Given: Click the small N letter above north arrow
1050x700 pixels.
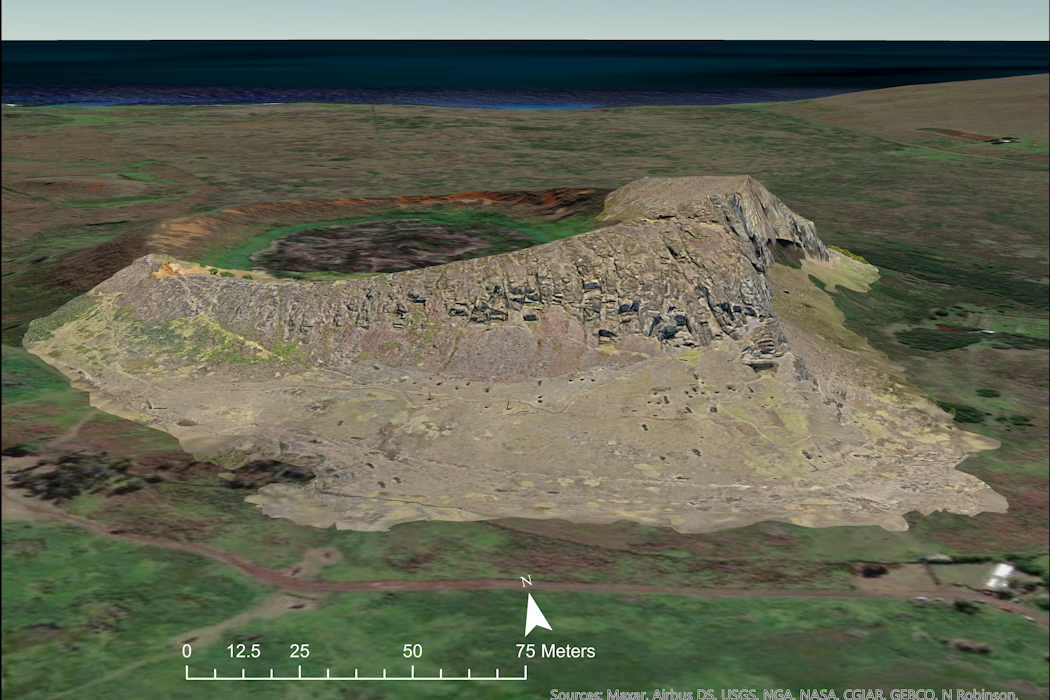Looking at the screenshot, I should point(526,582).
